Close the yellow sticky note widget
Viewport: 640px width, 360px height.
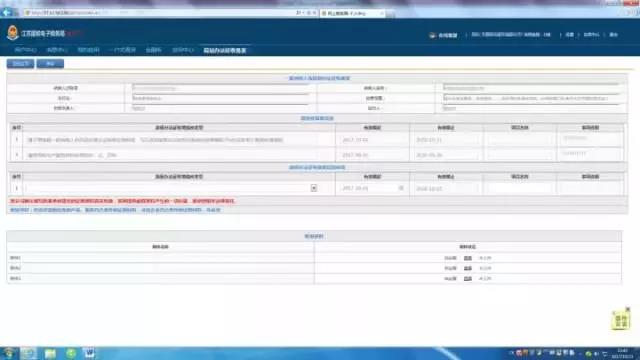click(x=628, y=309)
